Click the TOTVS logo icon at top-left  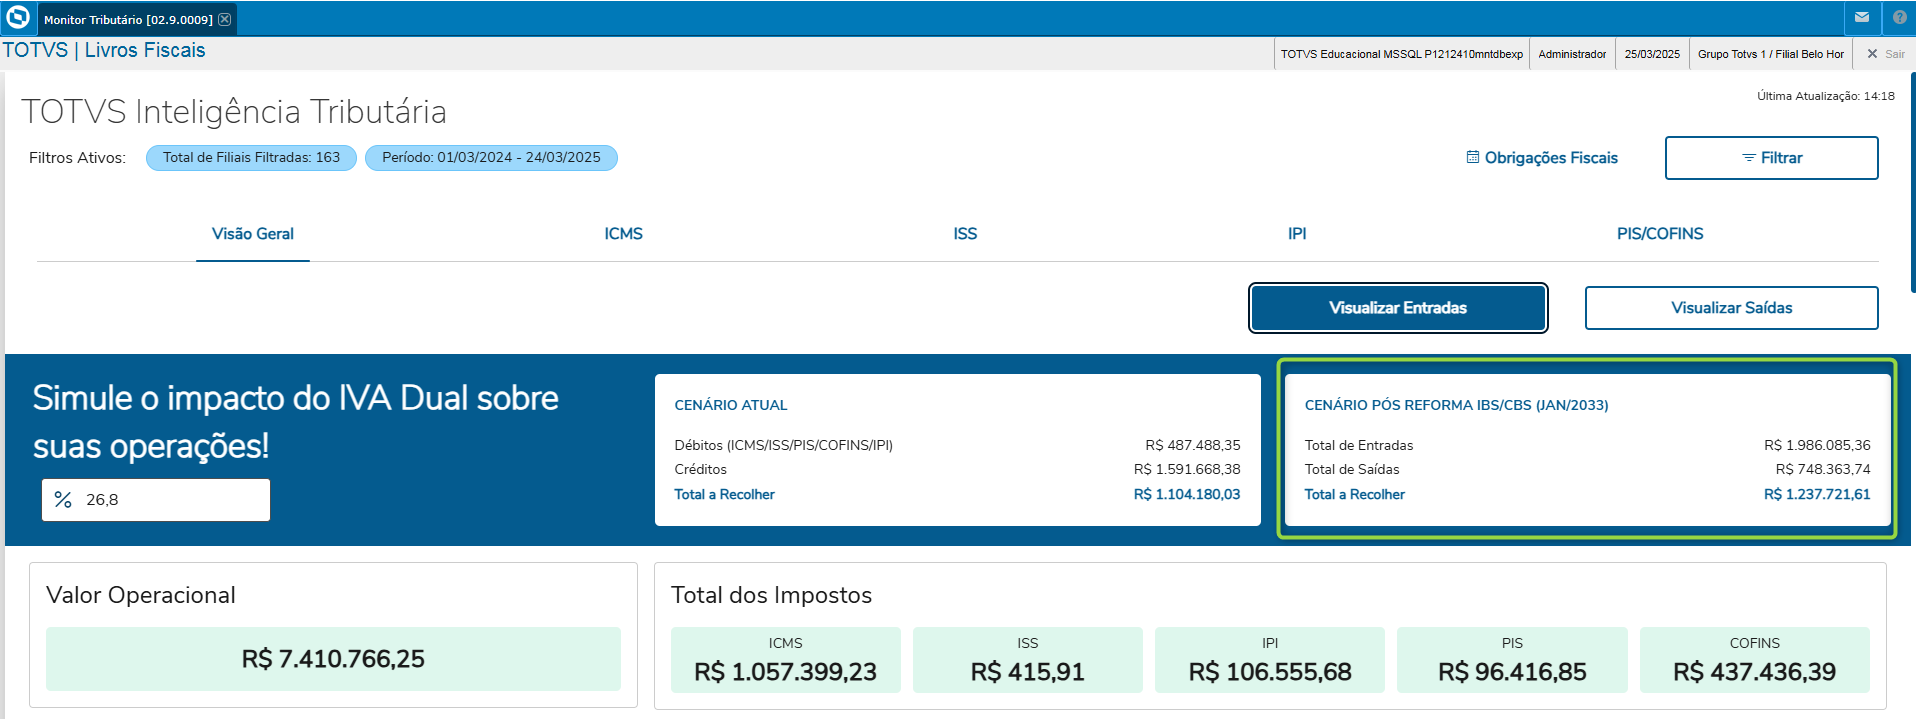click(x=18, y=18)
